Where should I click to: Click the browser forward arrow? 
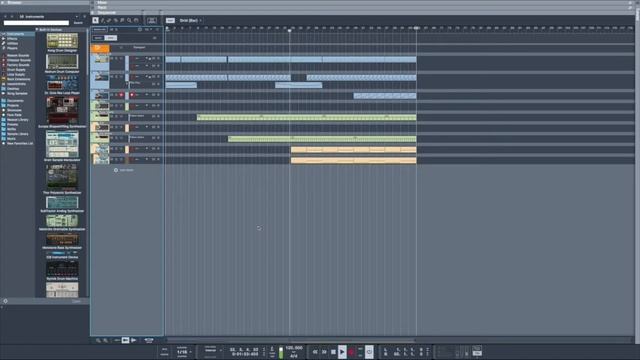(x=12, y=16)
